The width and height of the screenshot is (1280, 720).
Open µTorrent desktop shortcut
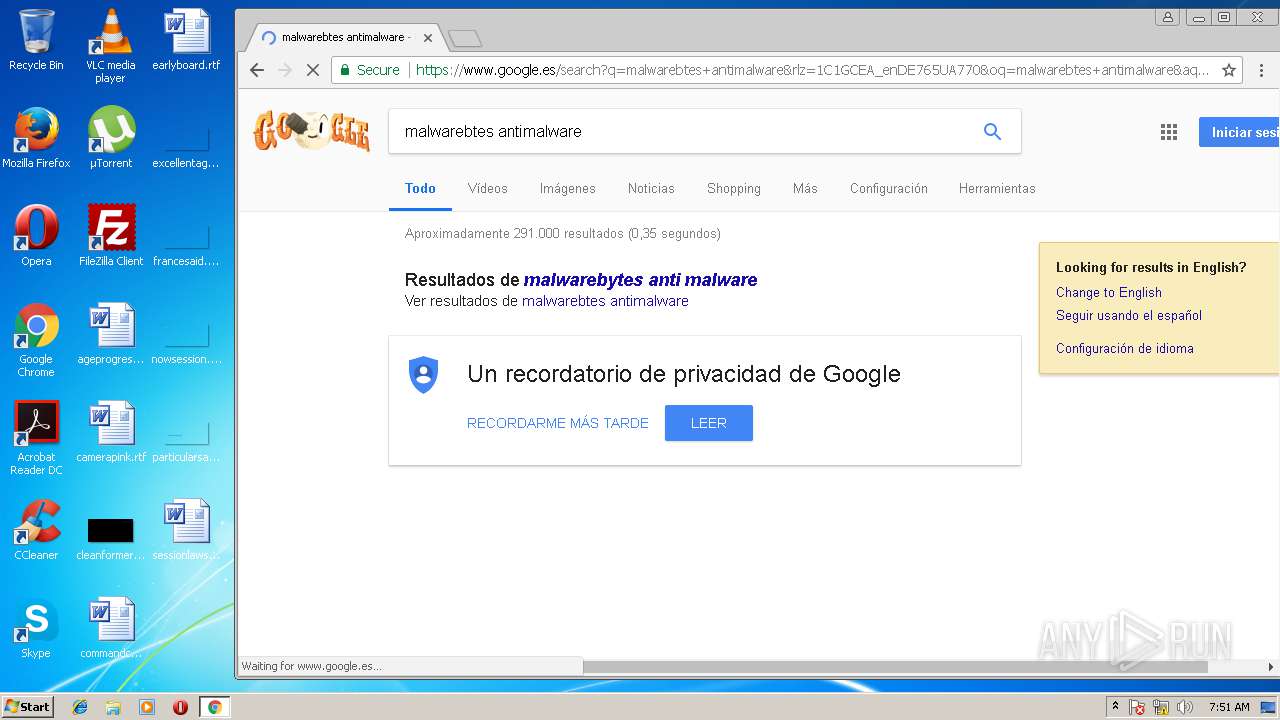click(x=110, y=138)
